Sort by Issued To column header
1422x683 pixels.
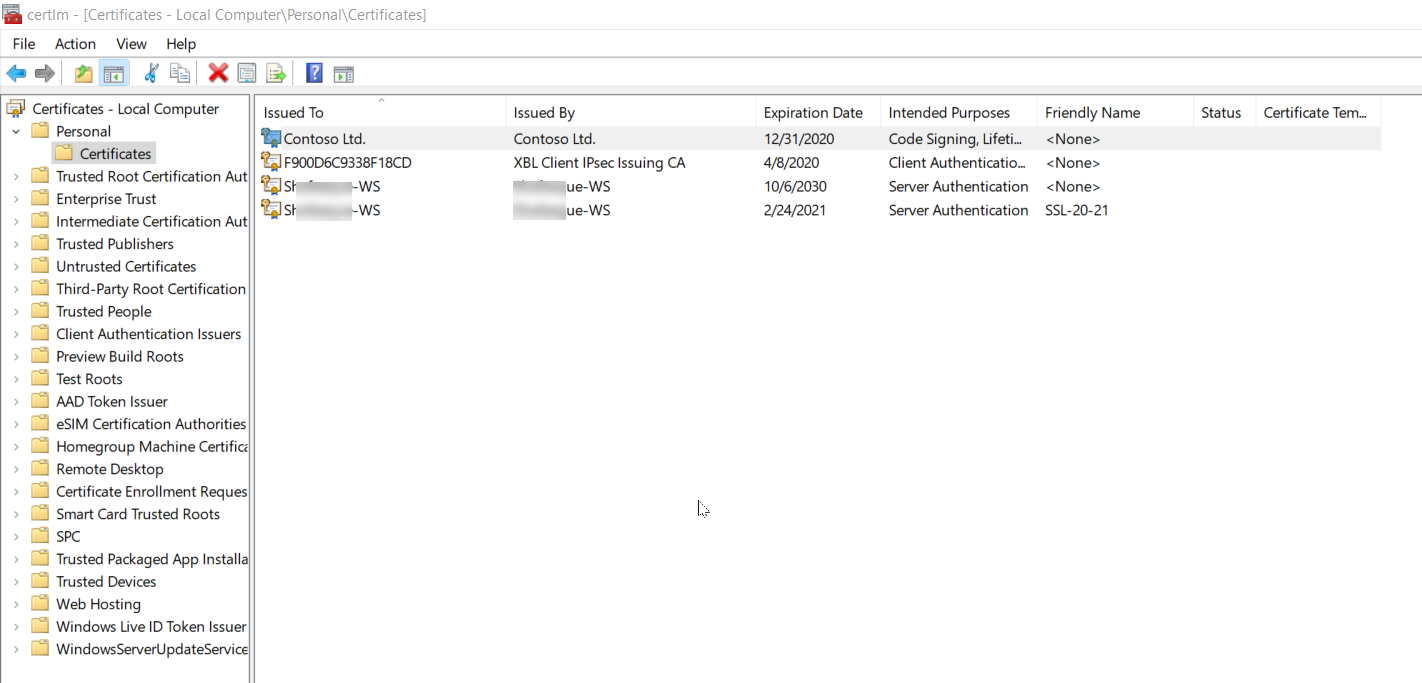point(381,112)
